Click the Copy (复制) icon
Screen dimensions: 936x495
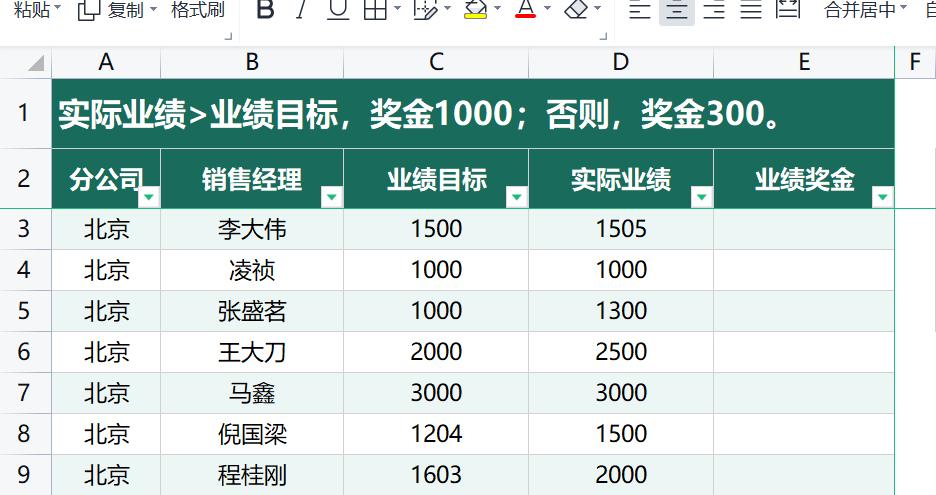coord(89,10)
